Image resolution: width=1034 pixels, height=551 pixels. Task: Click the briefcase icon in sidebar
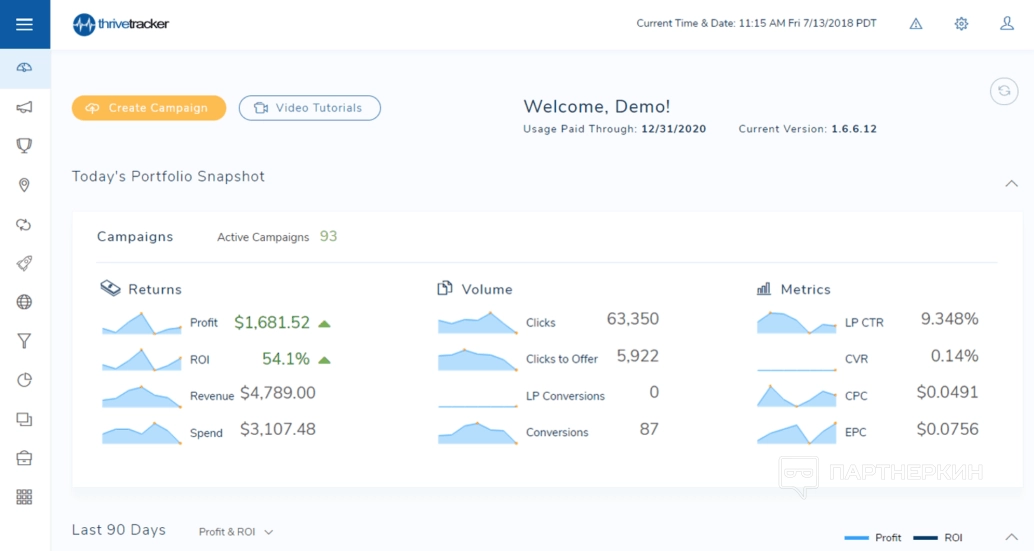(x=24, y=458)
